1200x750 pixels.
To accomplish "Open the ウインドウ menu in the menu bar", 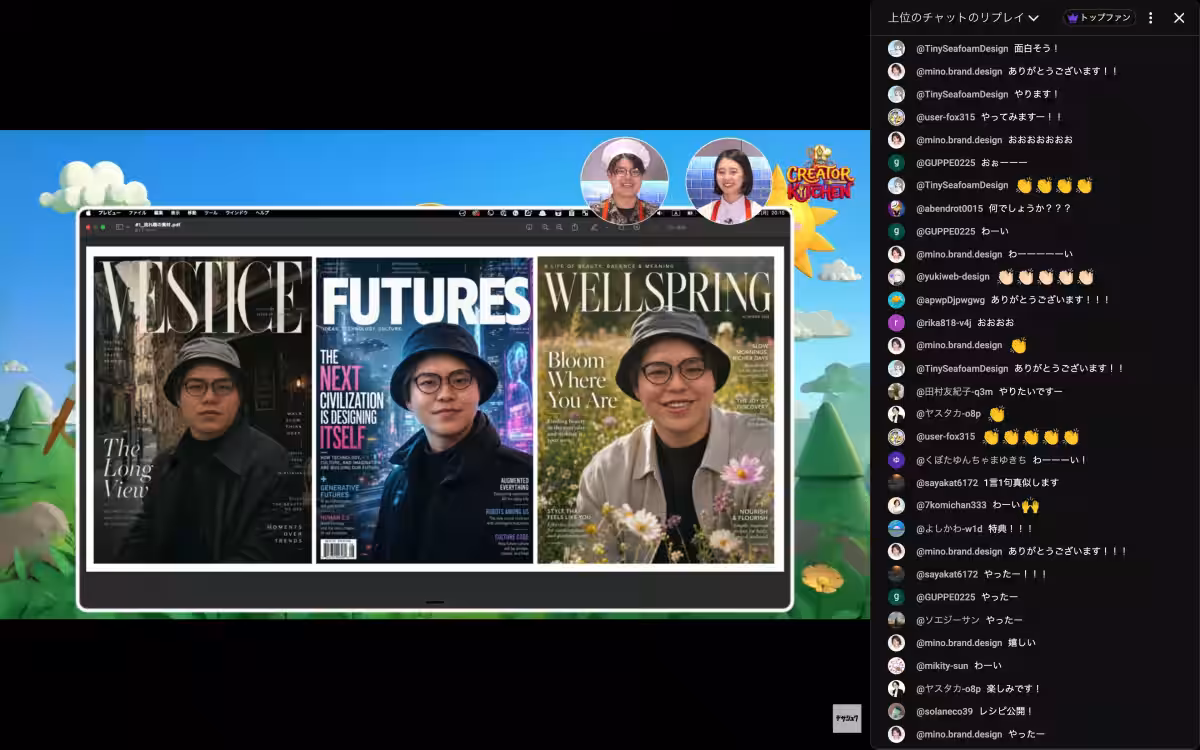I will [237, 213].
